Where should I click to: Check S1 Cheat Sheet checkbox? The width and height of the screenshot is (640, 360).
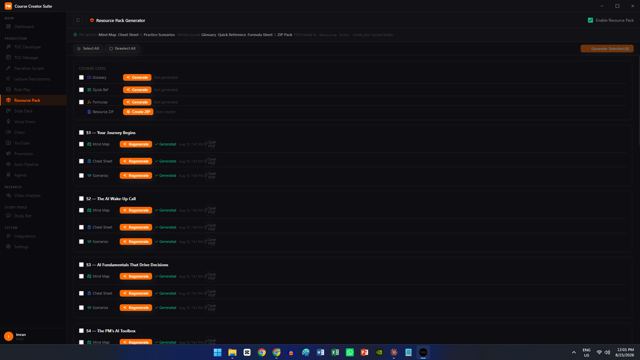[x=81, y=161]
